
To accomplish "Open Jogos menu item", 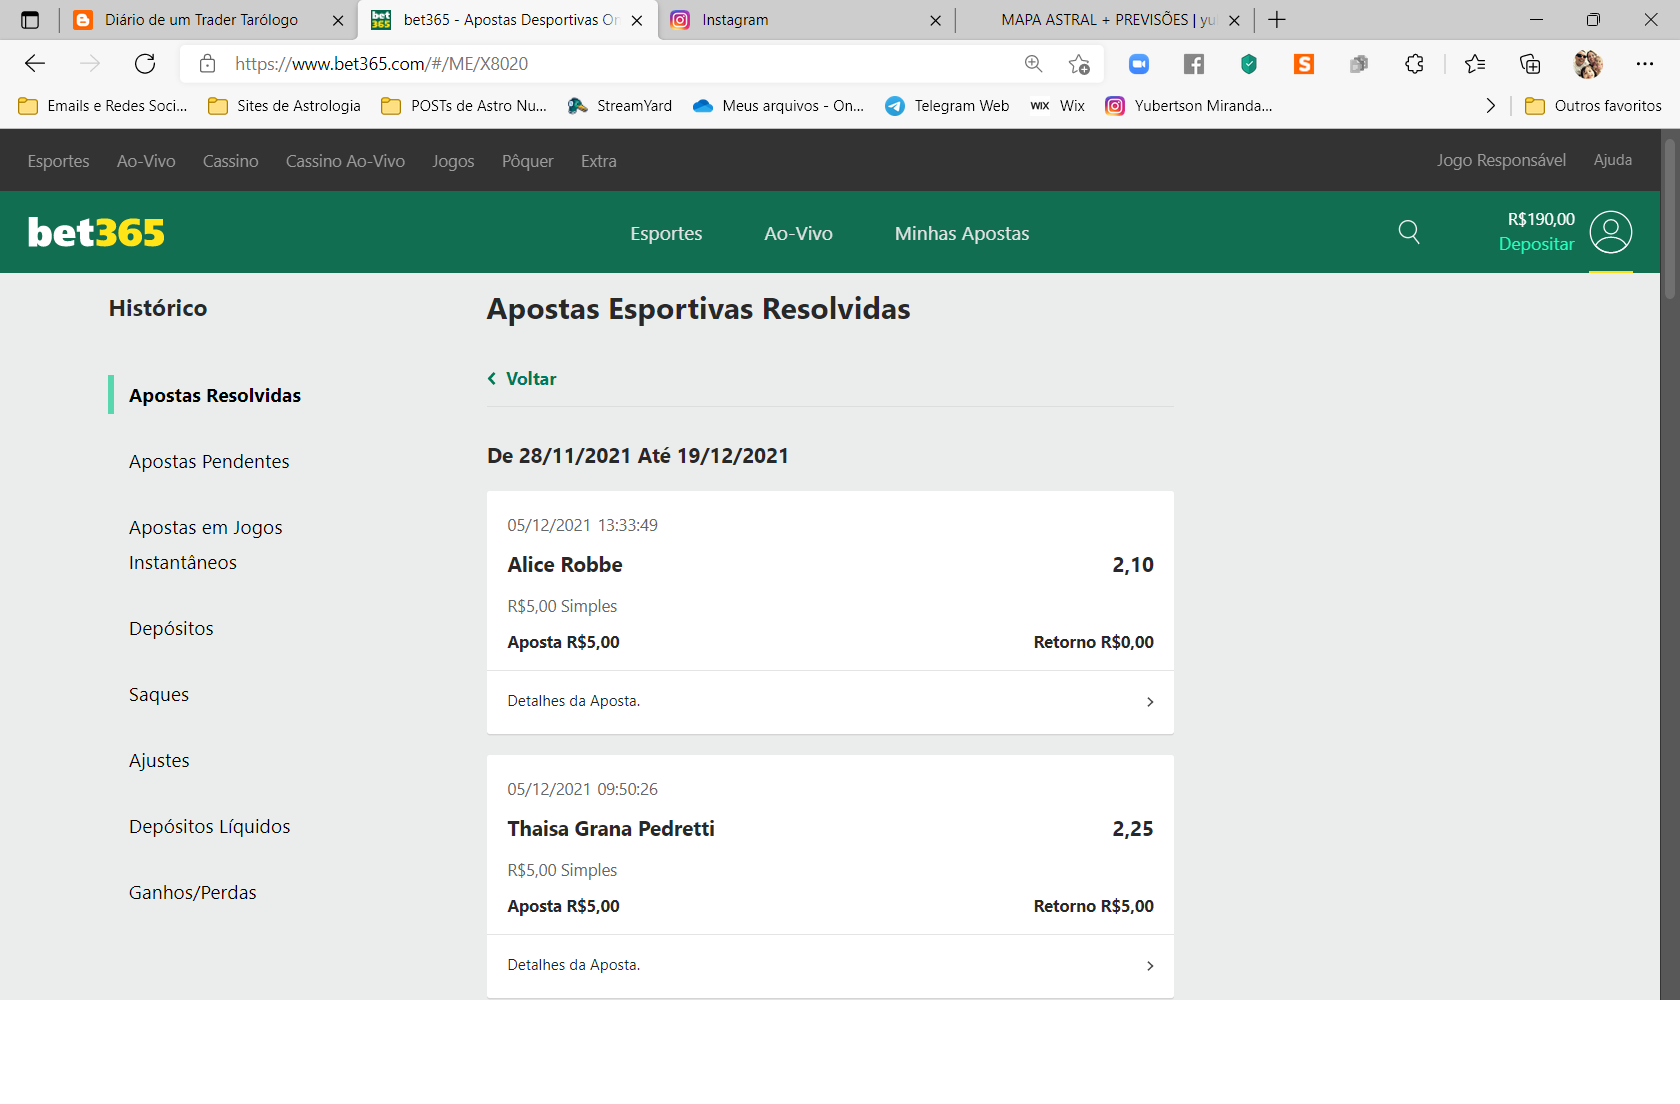I will click(x=453, y=161).
